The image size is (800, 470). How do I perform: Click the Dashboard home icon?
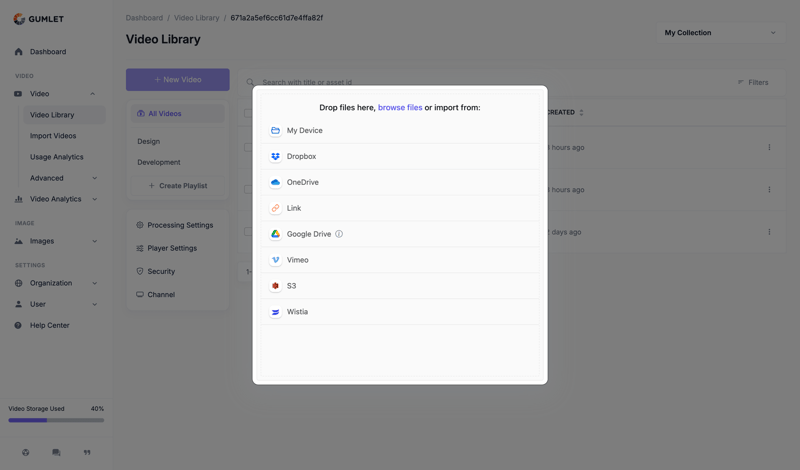coord(18,52)
